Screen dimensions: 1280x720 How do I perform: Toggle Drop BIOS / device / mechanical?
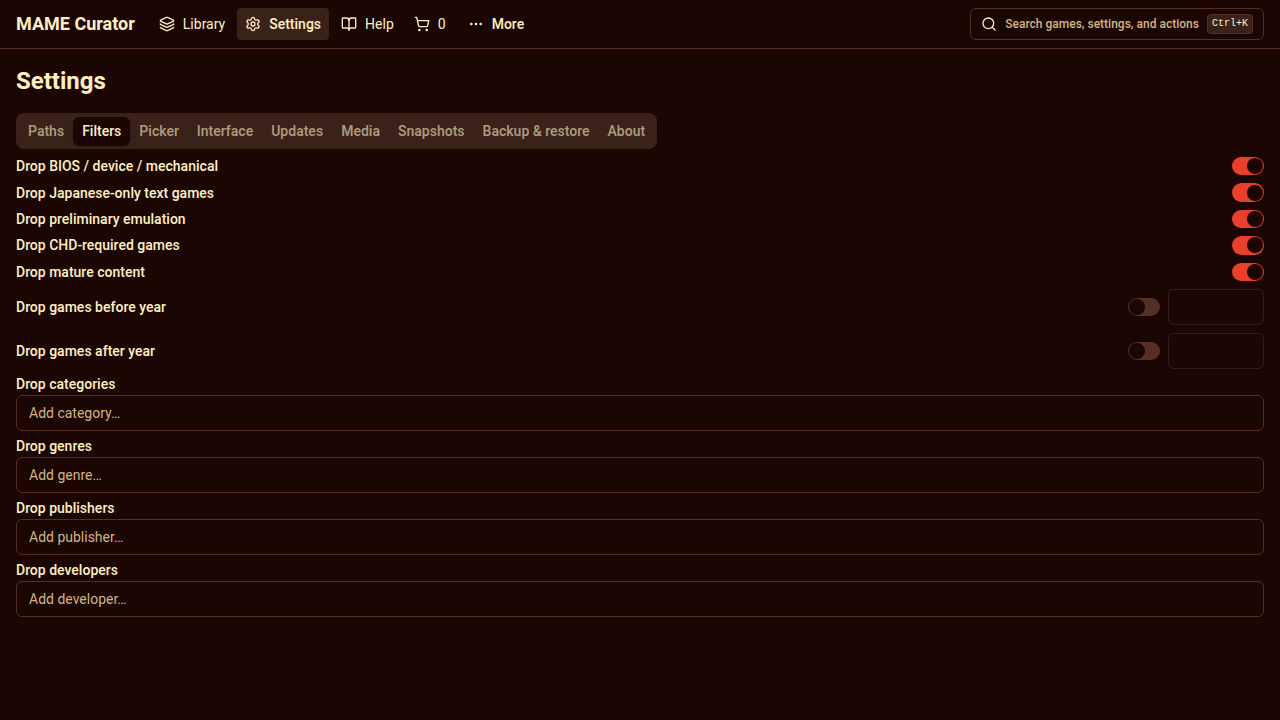pos(1248,166)
